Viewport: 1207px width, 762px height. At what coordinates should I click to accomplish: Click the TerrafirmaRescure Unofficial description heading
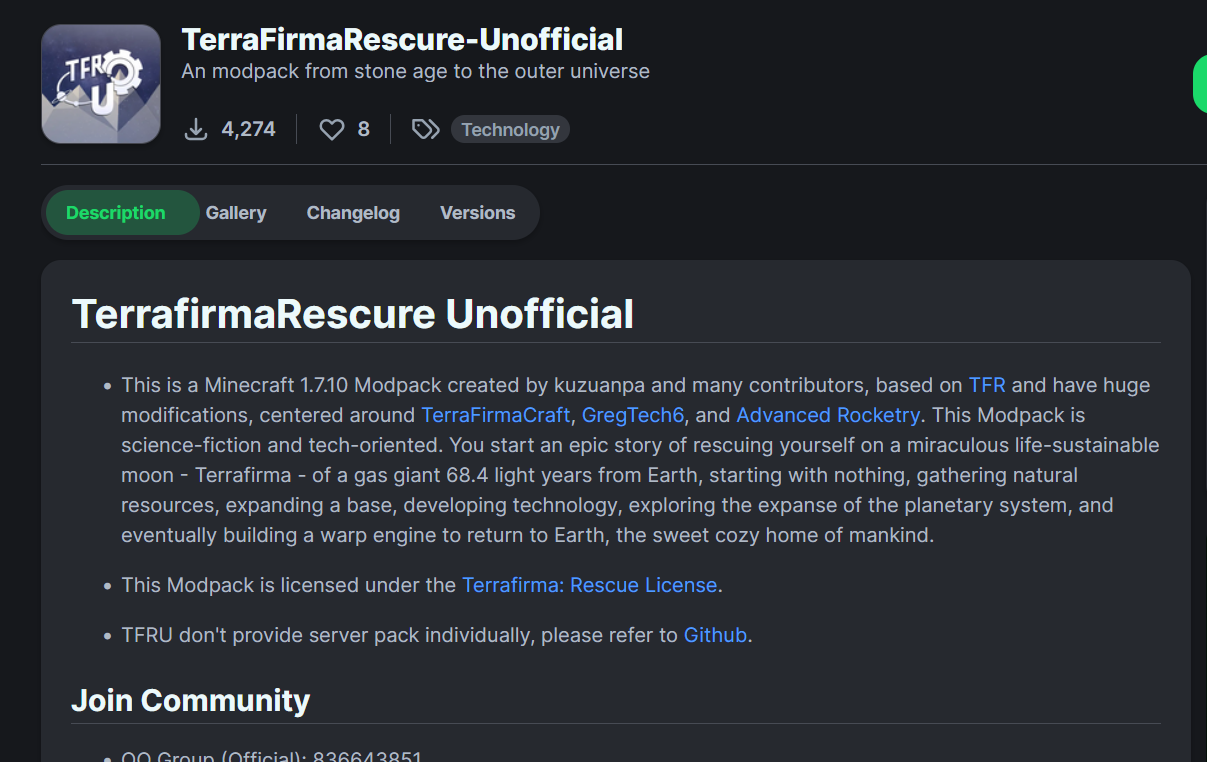tap(353, 314)
